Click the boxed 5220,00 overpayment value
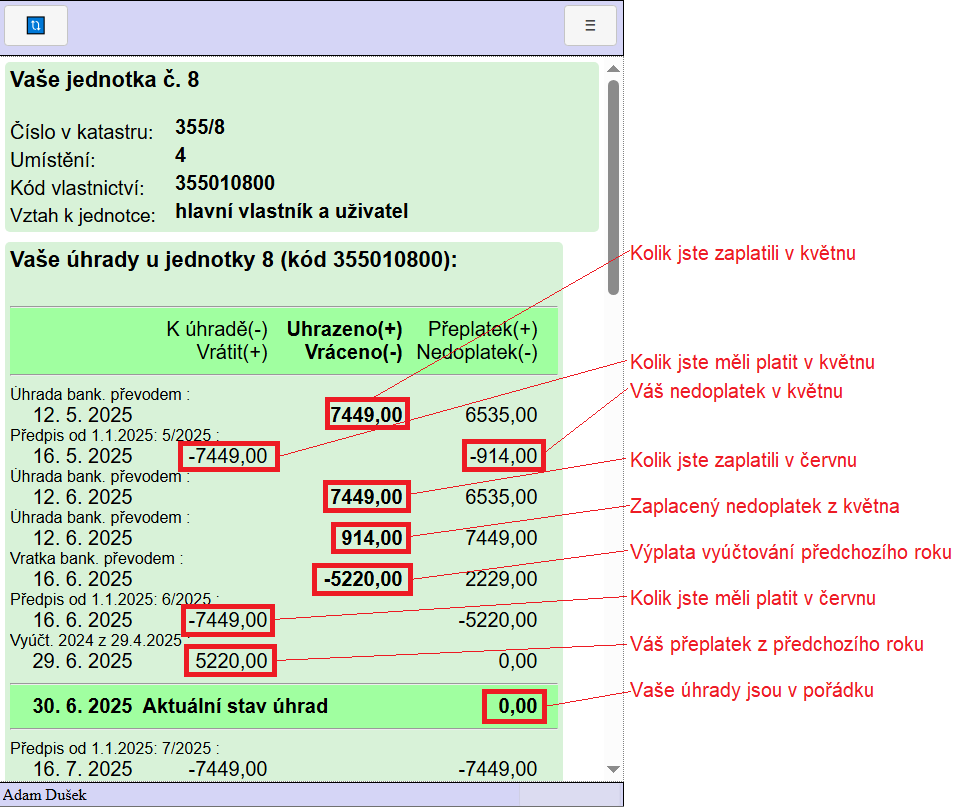The width and height of the screenshot is (953, 807). (231, 660)
